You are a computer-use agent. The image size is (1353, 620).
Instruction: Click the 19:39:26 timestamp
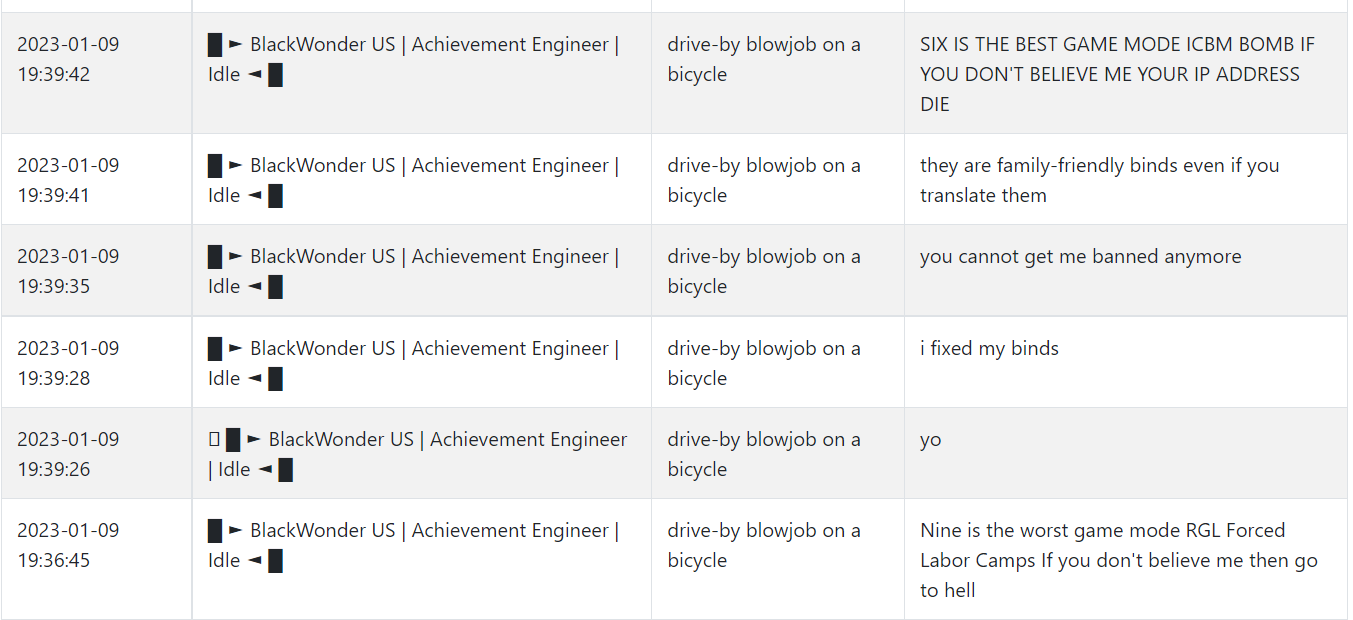(68, 454)
